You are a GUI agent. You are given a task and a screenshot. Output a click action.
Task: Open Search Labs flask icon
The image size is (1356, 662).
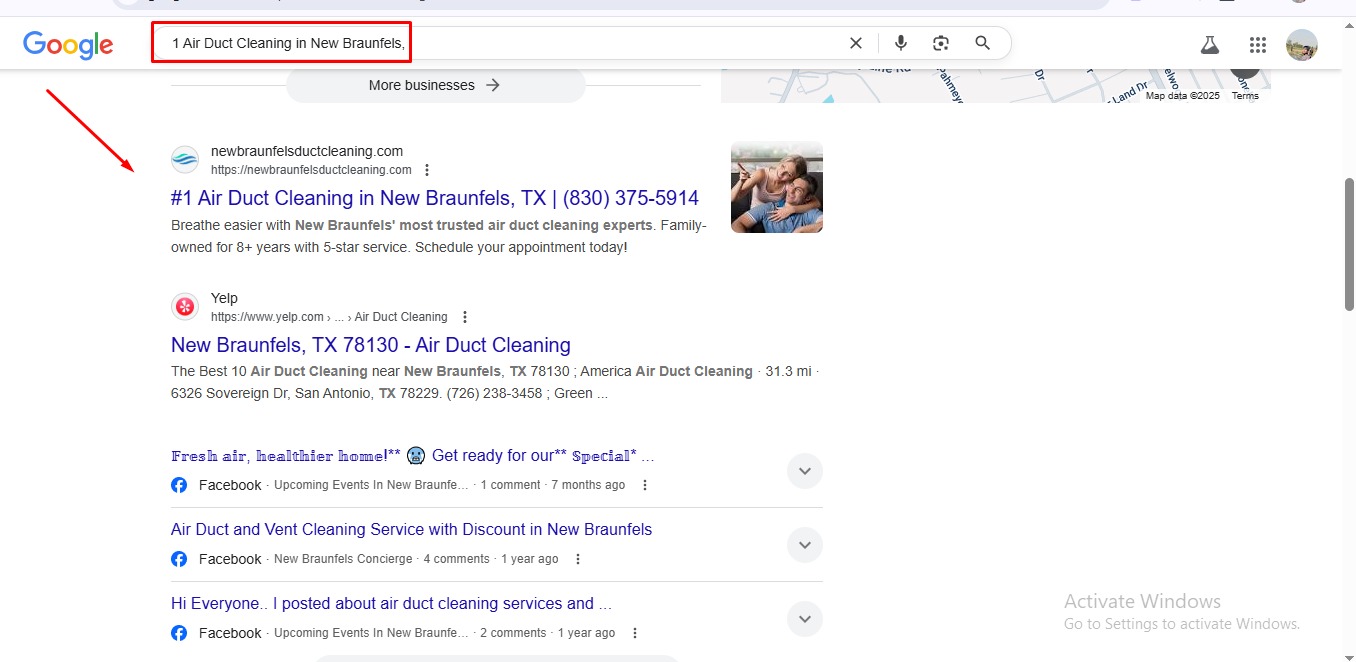(1210, 45)
